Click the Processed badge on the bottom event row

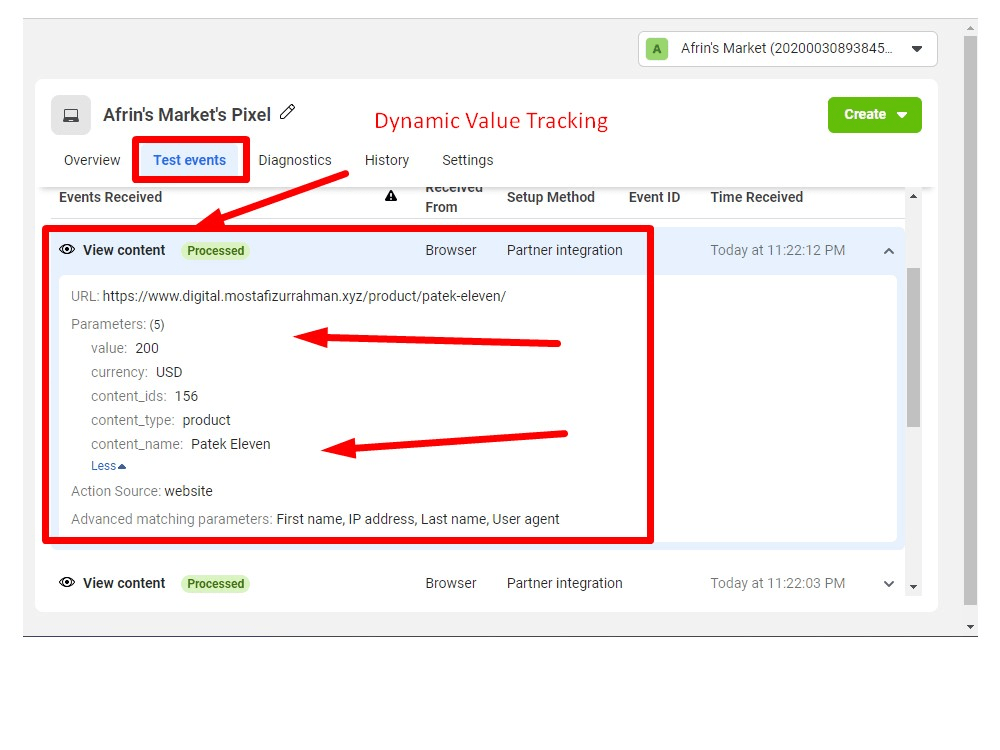[215, 583]
